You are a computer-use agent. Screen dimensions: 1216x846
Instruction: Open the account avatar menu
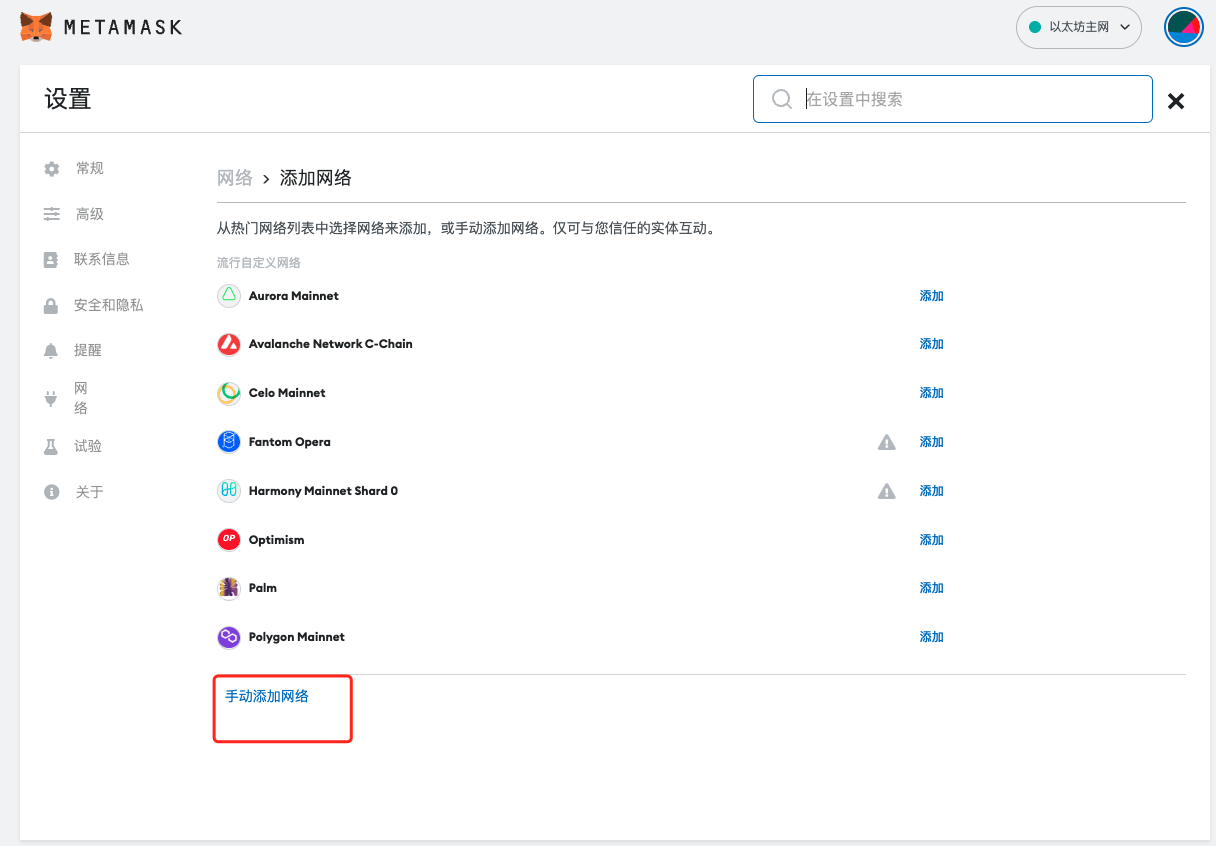[1183, 27]
